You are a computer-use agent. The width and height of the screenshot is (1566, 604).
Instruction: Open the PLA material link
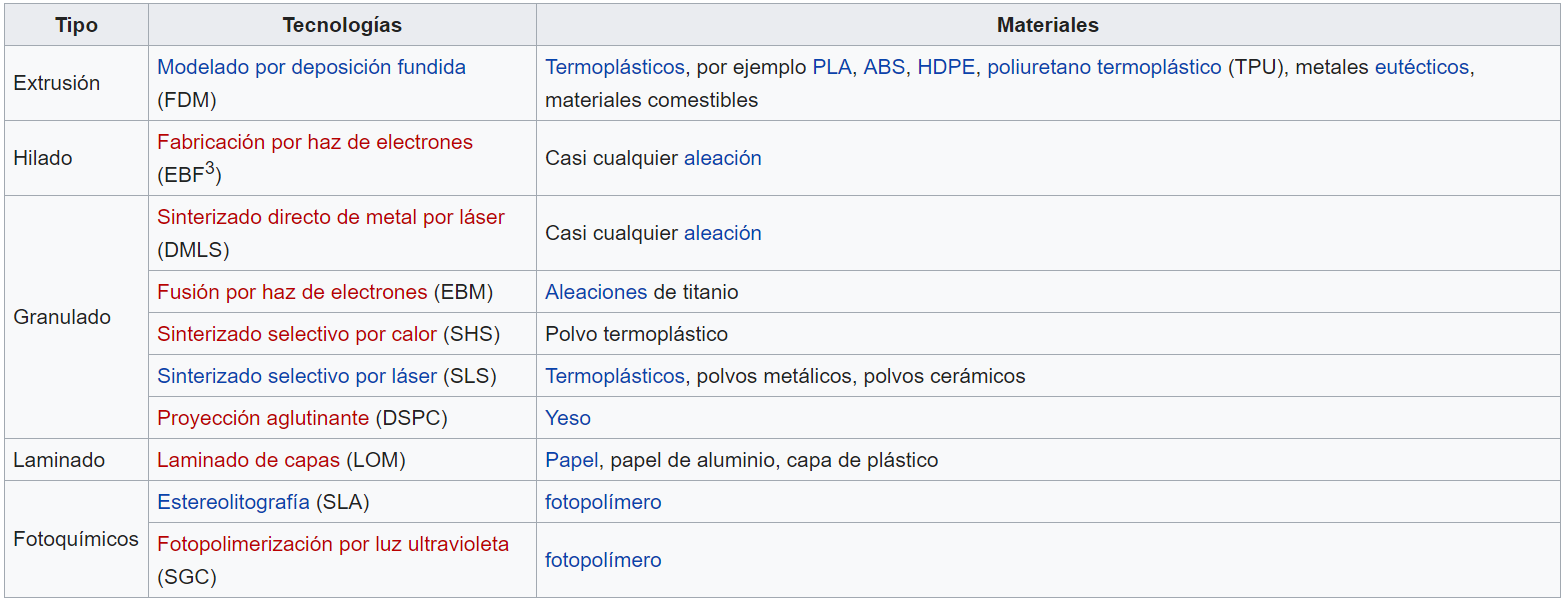831,67
